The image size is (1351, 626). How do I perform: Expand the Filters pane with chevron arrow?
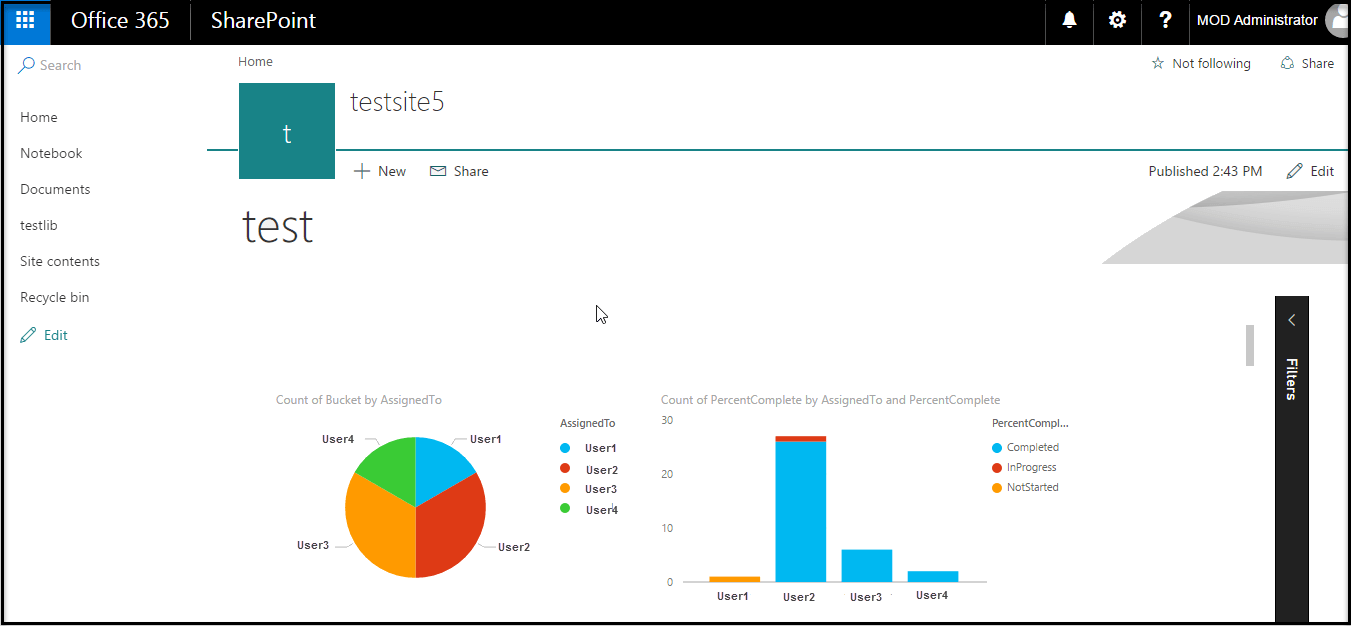(1291, 320)
